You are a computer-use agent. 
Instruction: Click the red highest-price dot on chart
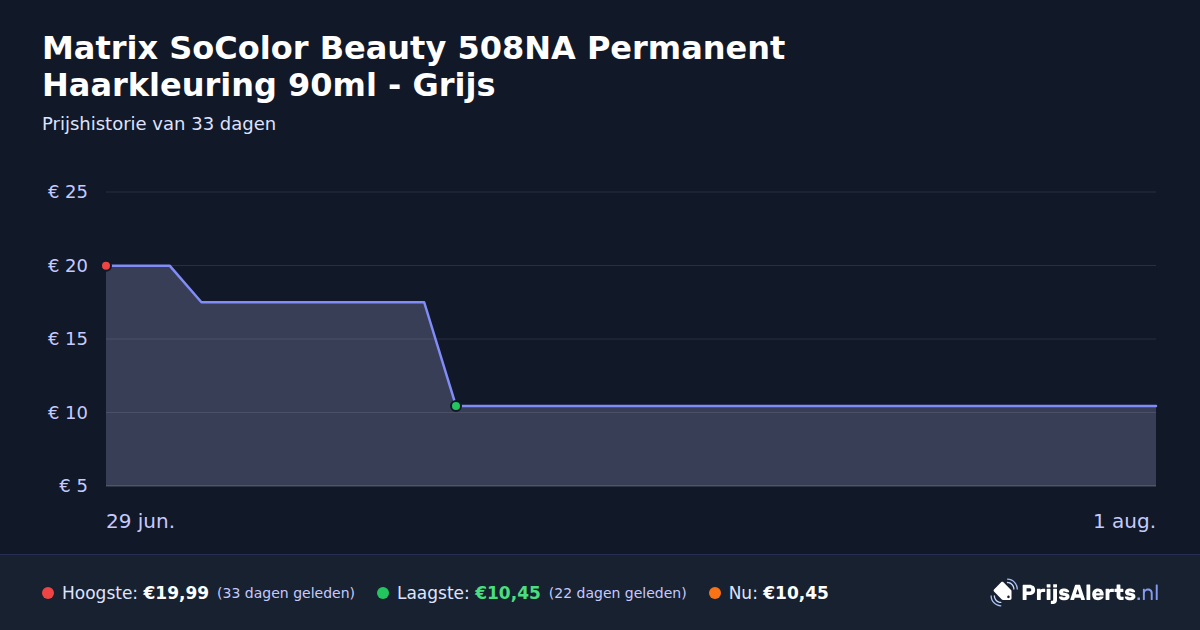tap(106, 266)
